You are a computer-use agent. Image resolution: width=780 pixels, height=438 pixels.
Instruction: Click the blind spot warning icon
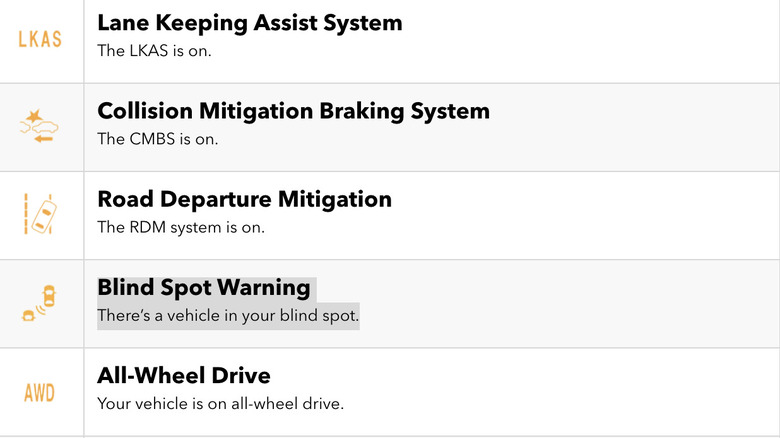[40, 303]
